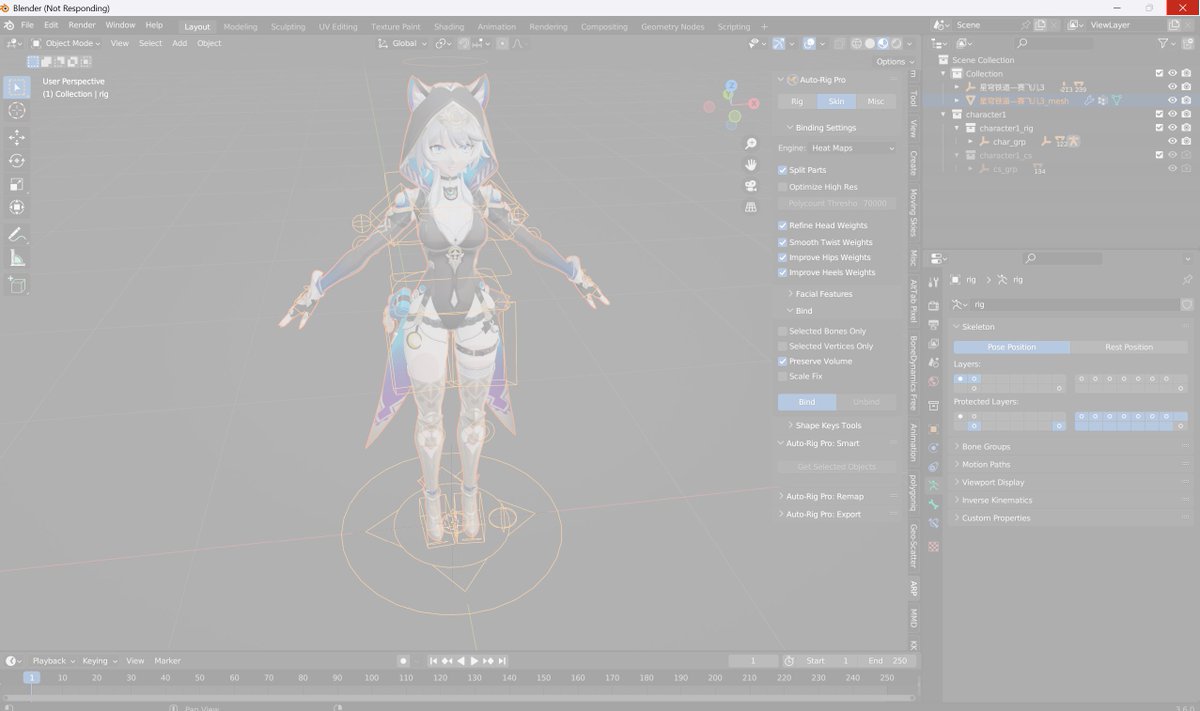The height and width of the screenshot is (711, 1200).
Task: Switch to wireframe viewport shading
Action: 857,43
